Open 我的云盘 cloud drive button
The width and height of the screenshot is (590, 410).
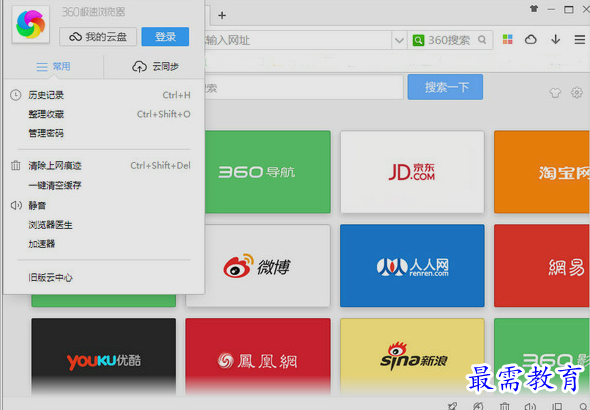pos(98,36)
